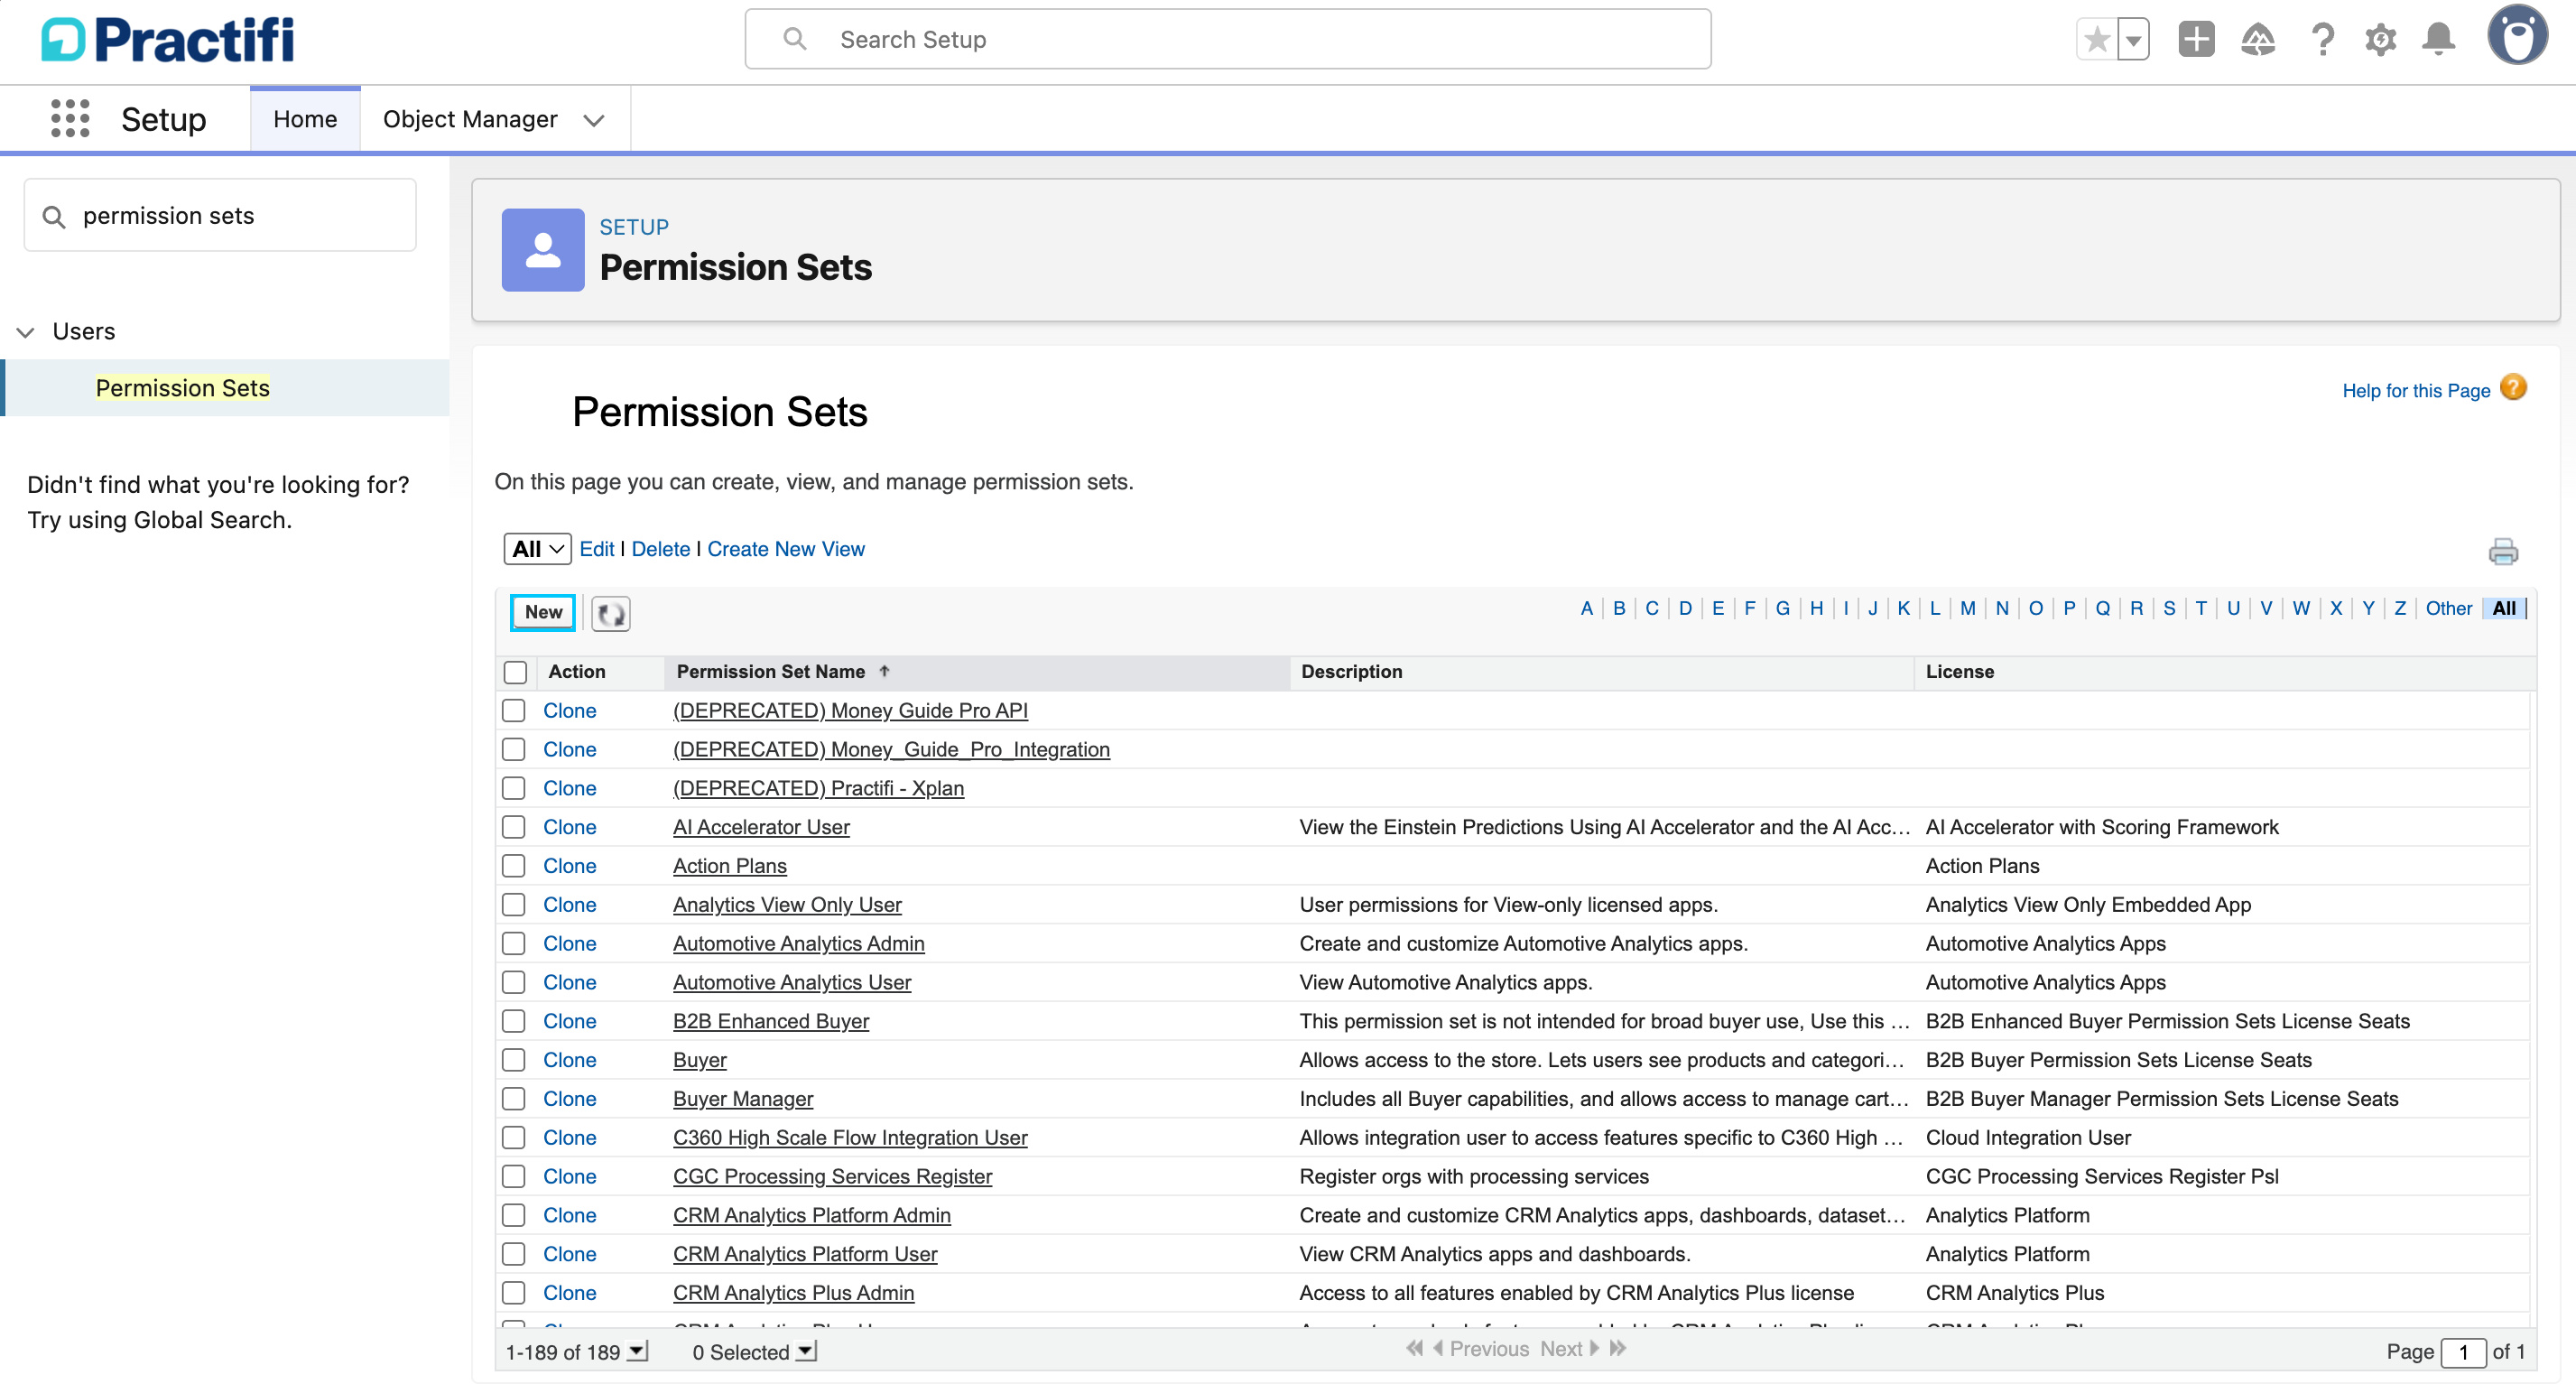The width and height of the screenshot is (2576, 1384).
Task: Expand the Object Manager tab chevron
Action: [594, 120]
